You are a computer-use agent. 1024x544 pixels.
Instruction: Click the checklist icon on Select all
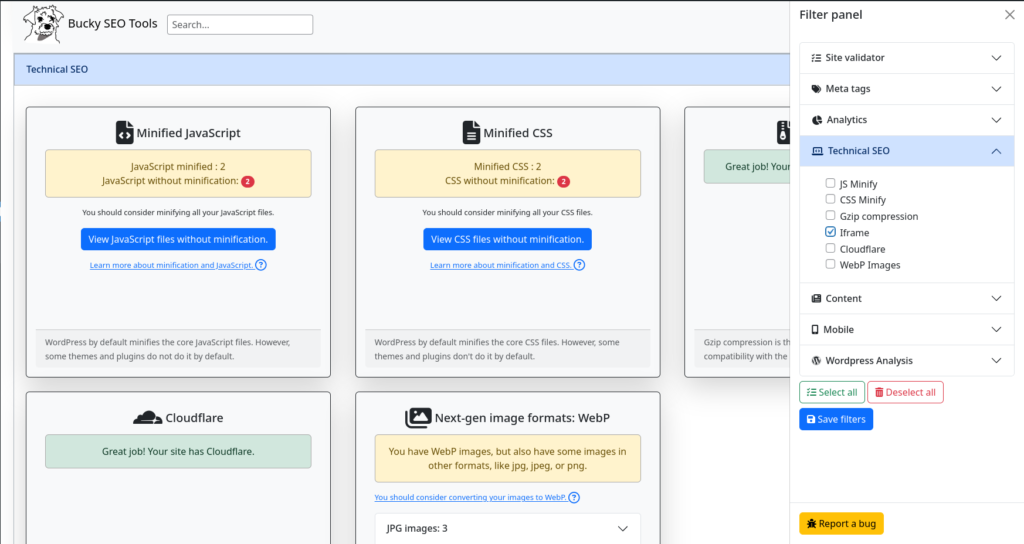(x=812, y=392)
